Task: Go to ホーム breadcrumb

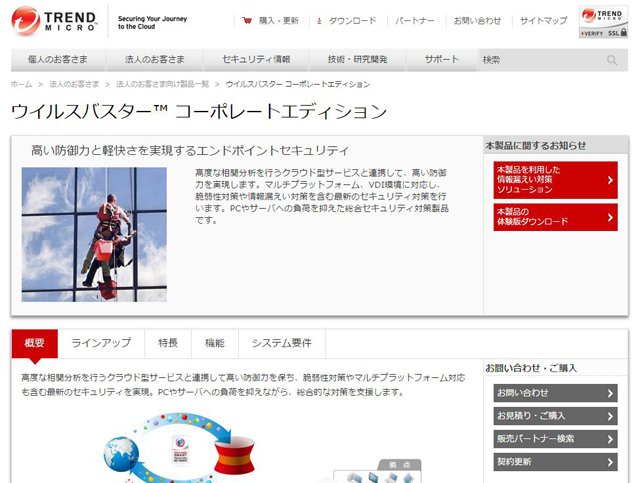Action: [x=21, y=84]
